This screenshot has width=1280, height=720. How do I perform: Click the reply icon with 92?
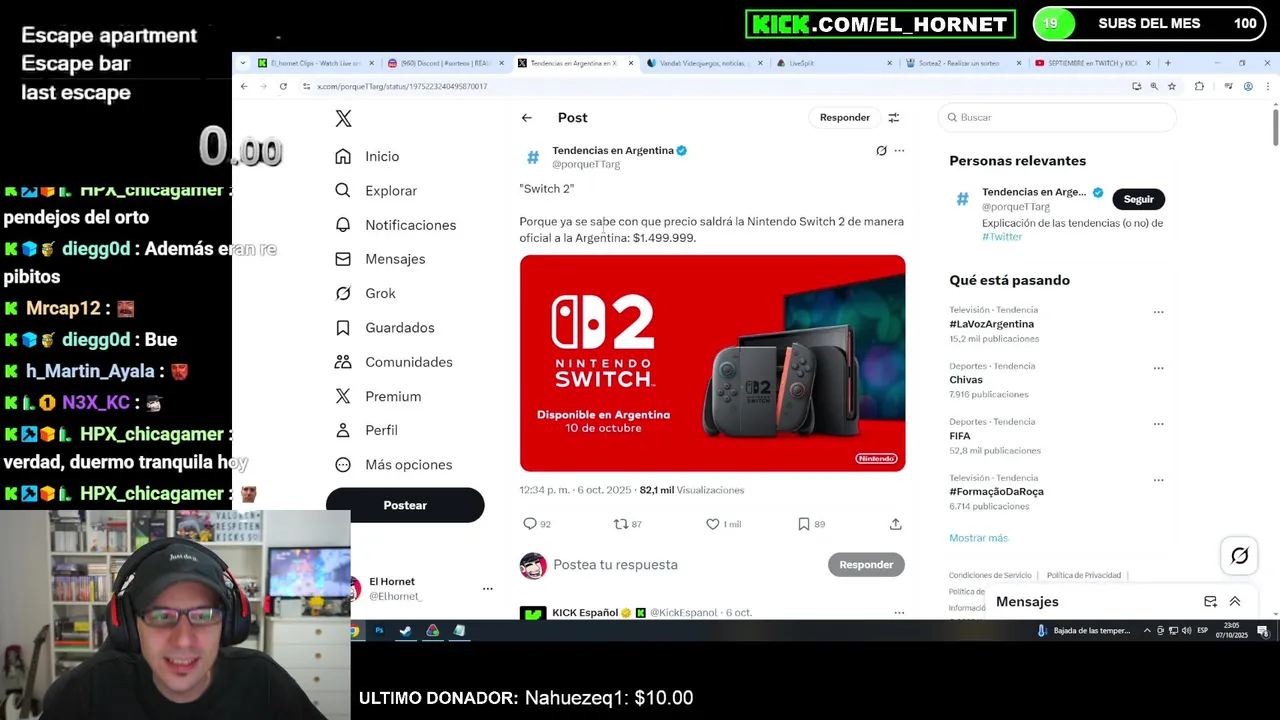[x=530, y=524]
